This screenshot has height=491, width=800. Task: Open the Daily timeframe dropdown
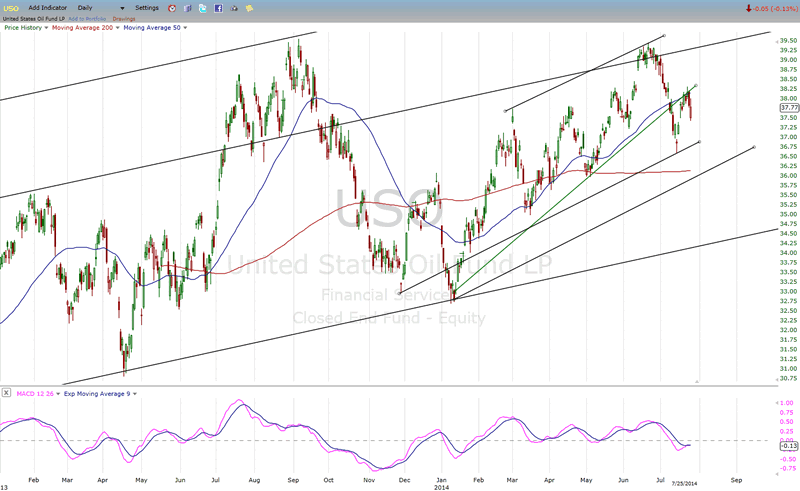click(x=101, y=8)
